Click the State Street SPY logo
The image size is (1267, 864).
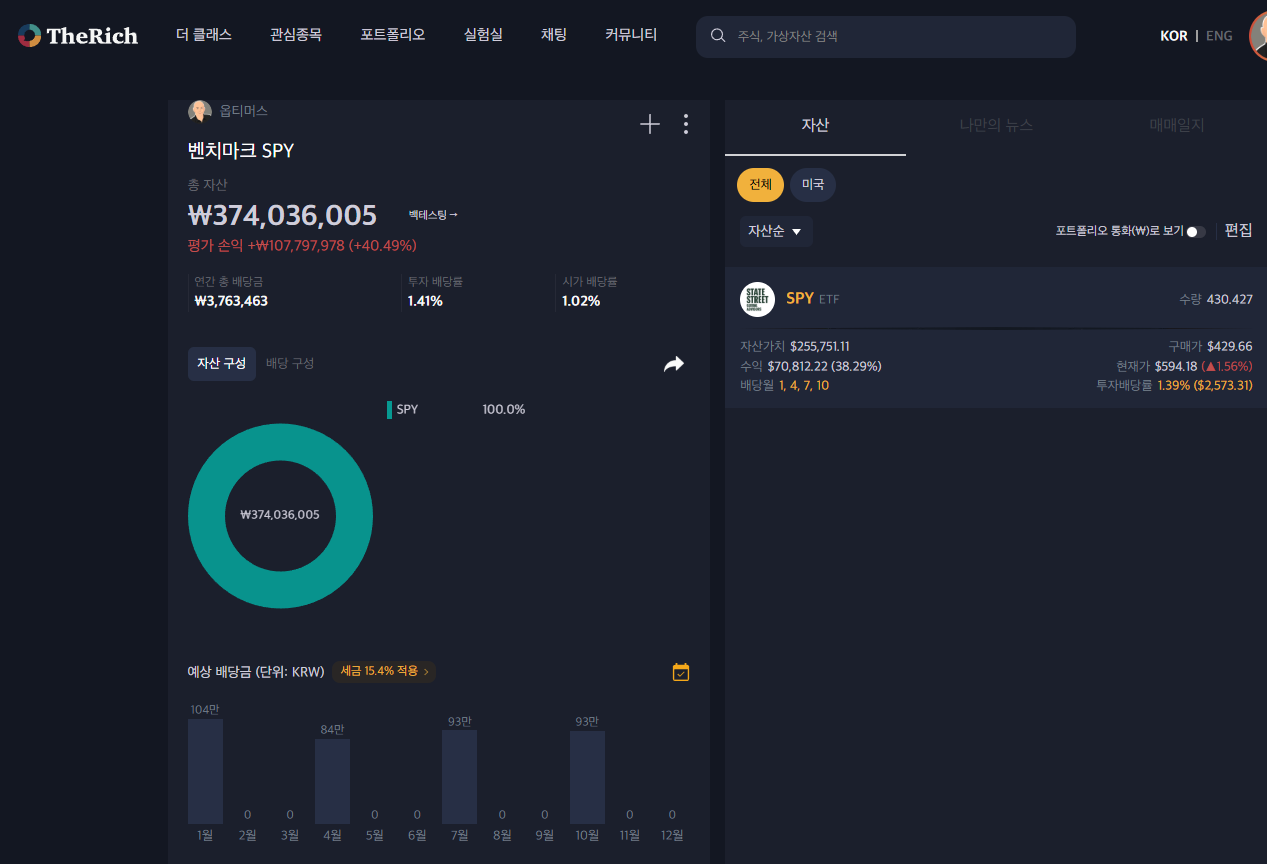pos(757,299)
